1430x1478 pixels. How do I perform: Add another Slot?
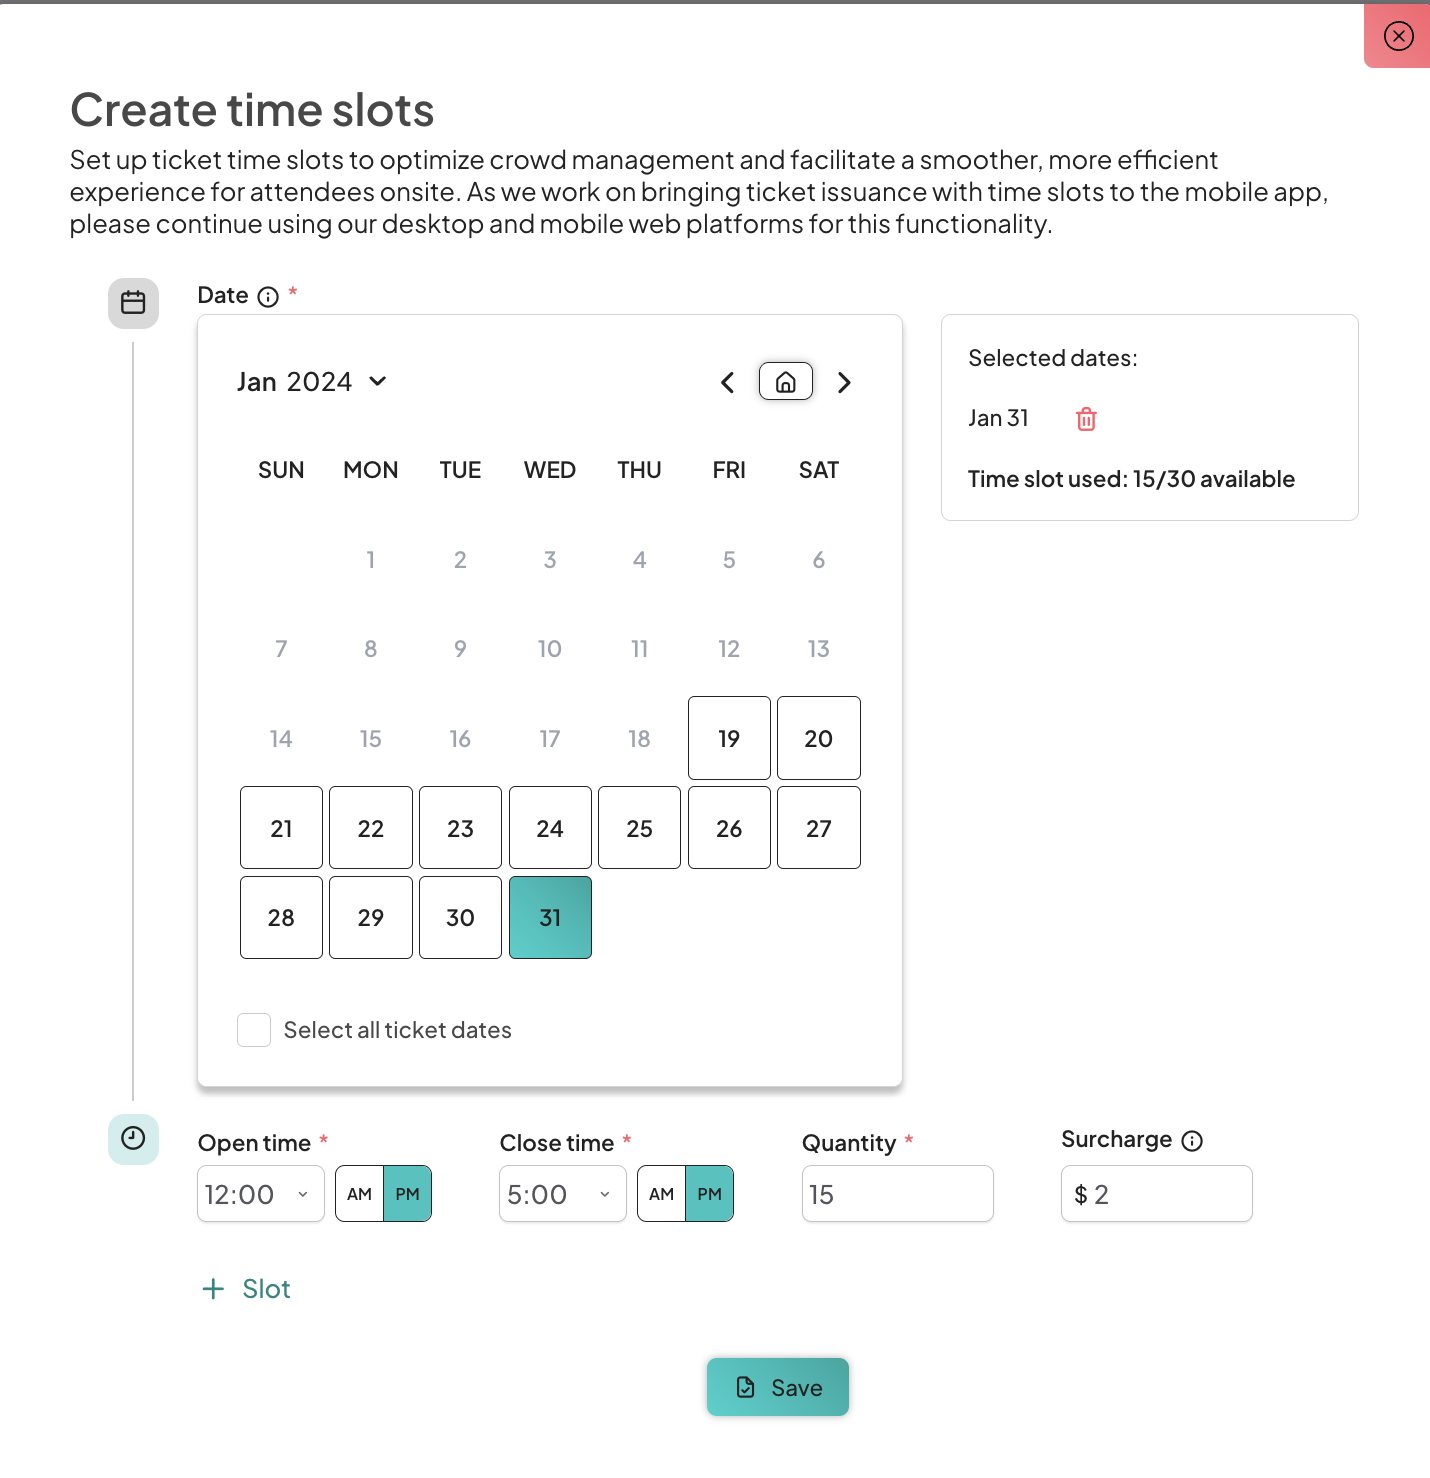247,1289
